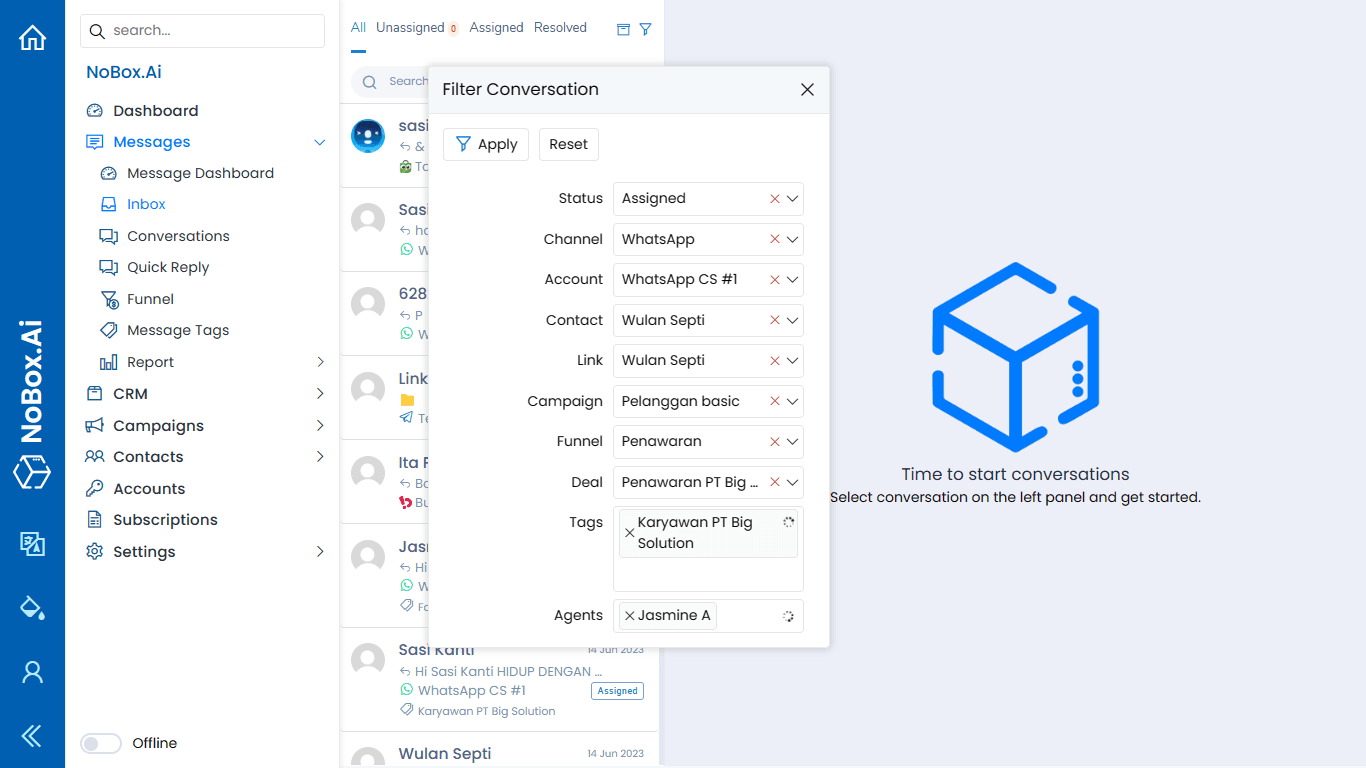Click the Apply filter button
Image resolution: width=1366 pixels, height=768 pixels.
pyautogui.click(x=486, y=144)
